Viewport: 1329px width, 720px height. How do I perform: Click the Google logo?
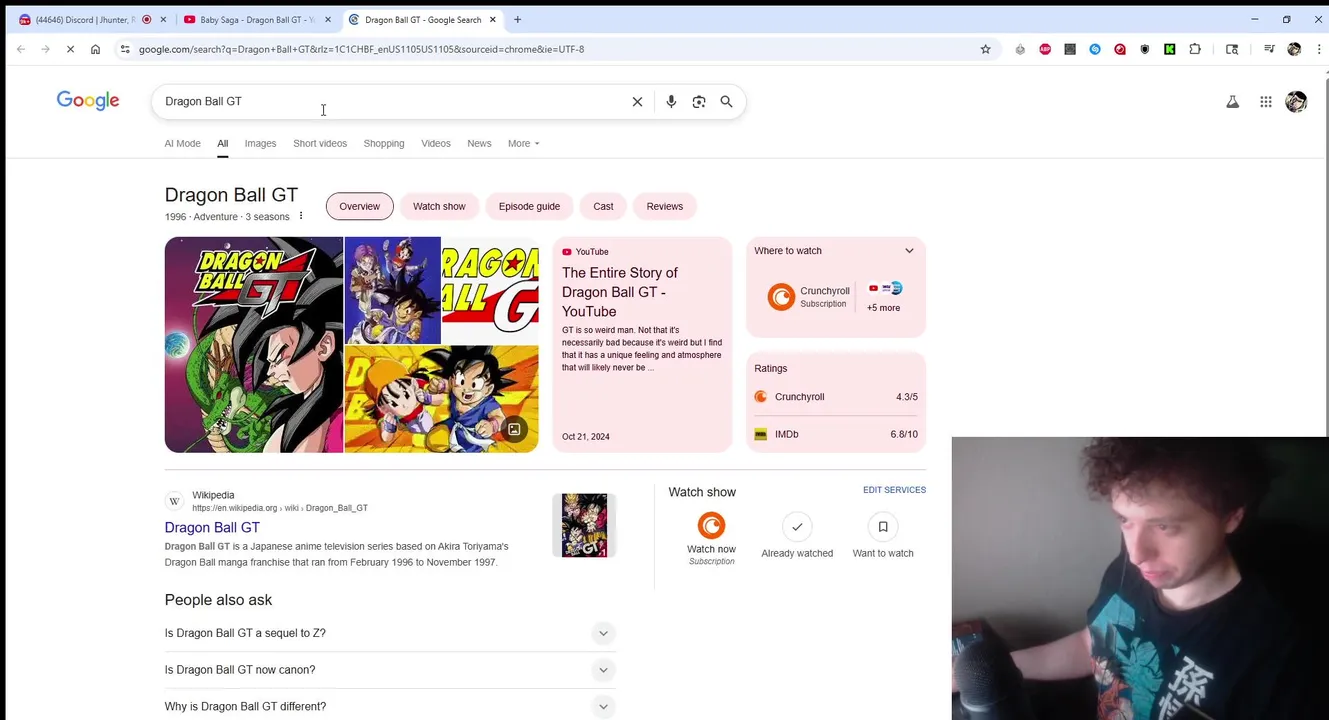88,101
